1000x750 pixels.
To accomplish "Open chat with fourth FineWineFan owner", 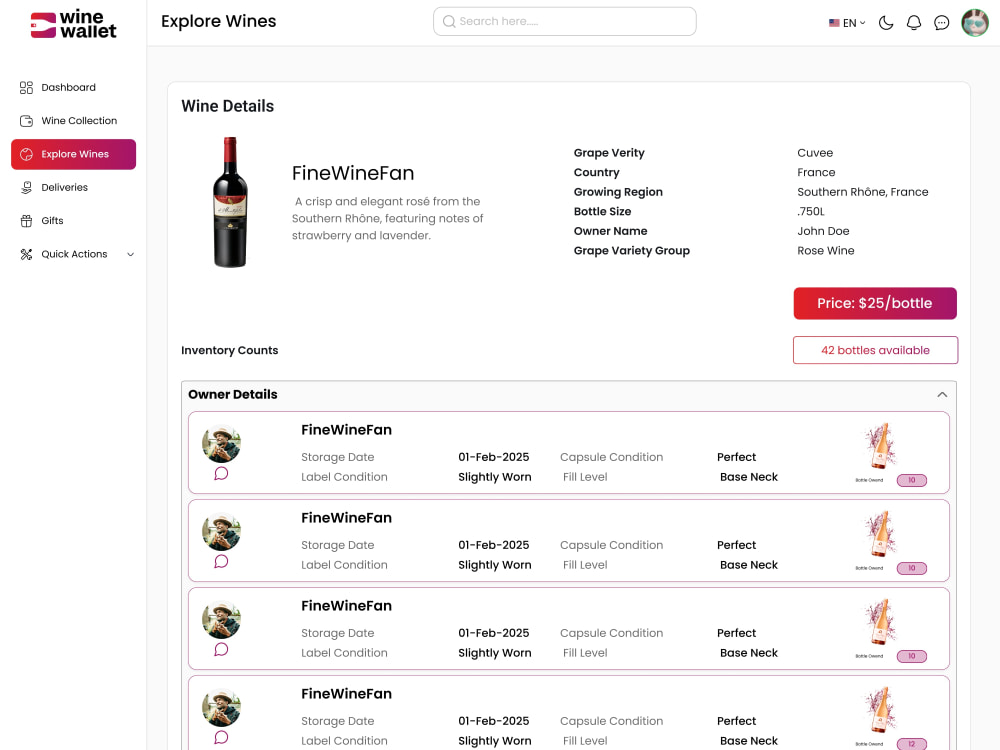I will [221, 737].
